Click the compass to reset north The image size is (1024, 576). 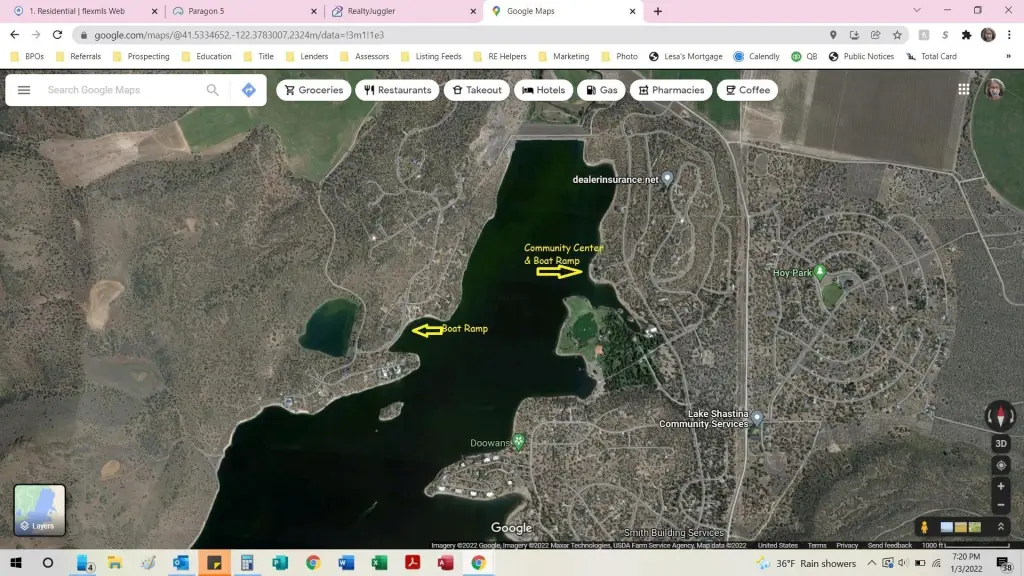(1000, 415)
